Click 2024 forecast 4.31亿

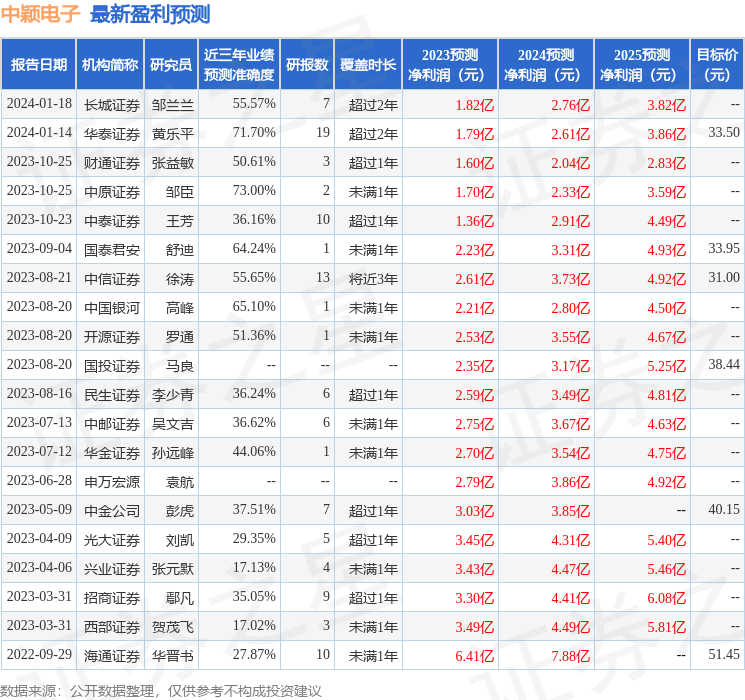tap(570, 540)
